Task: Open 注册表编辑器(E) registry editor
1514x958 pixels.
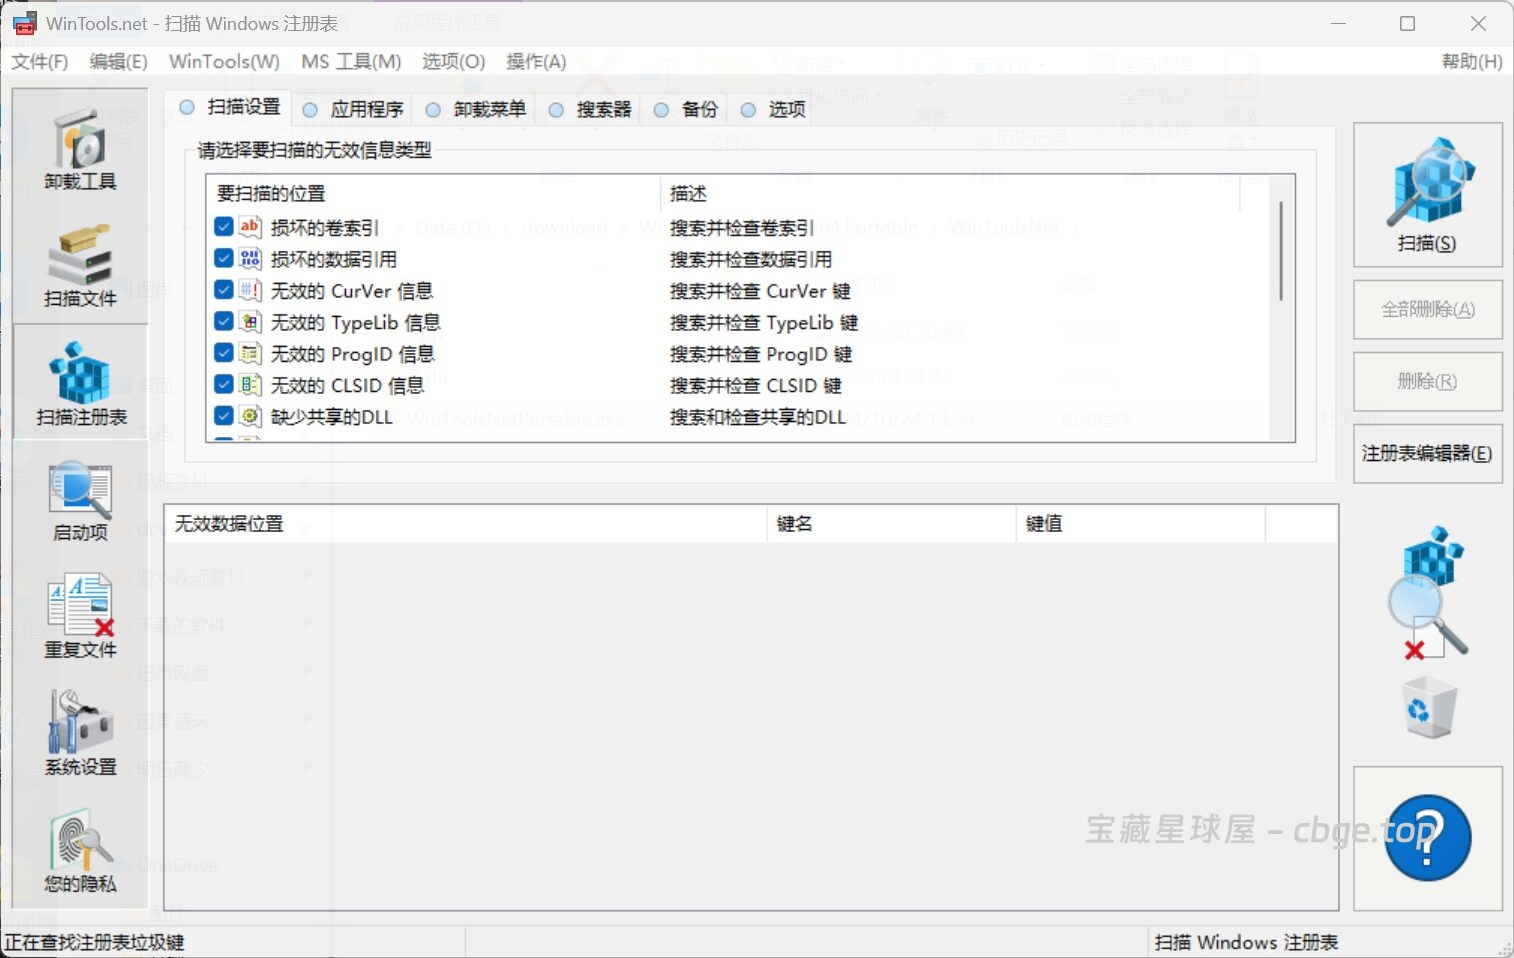Action: pyautogui.click(x=1428, y=453)
